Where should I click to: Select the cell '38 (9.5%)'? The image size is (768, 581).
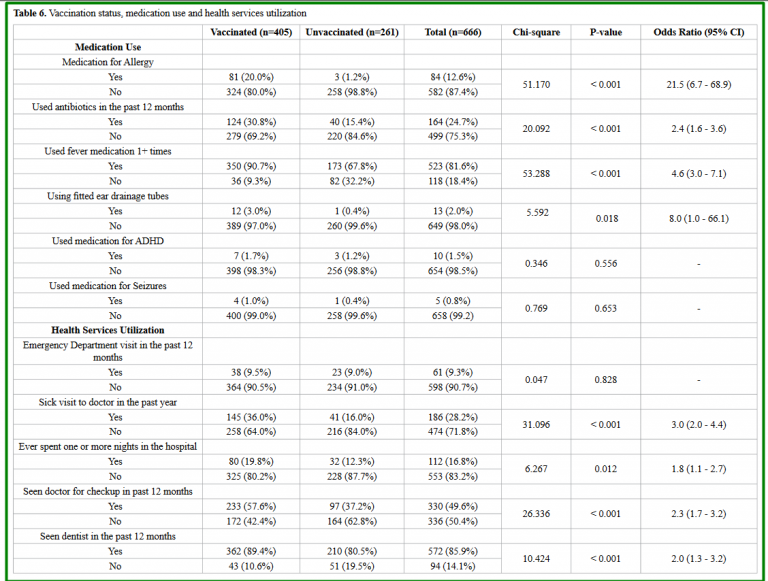click(251, 372)
